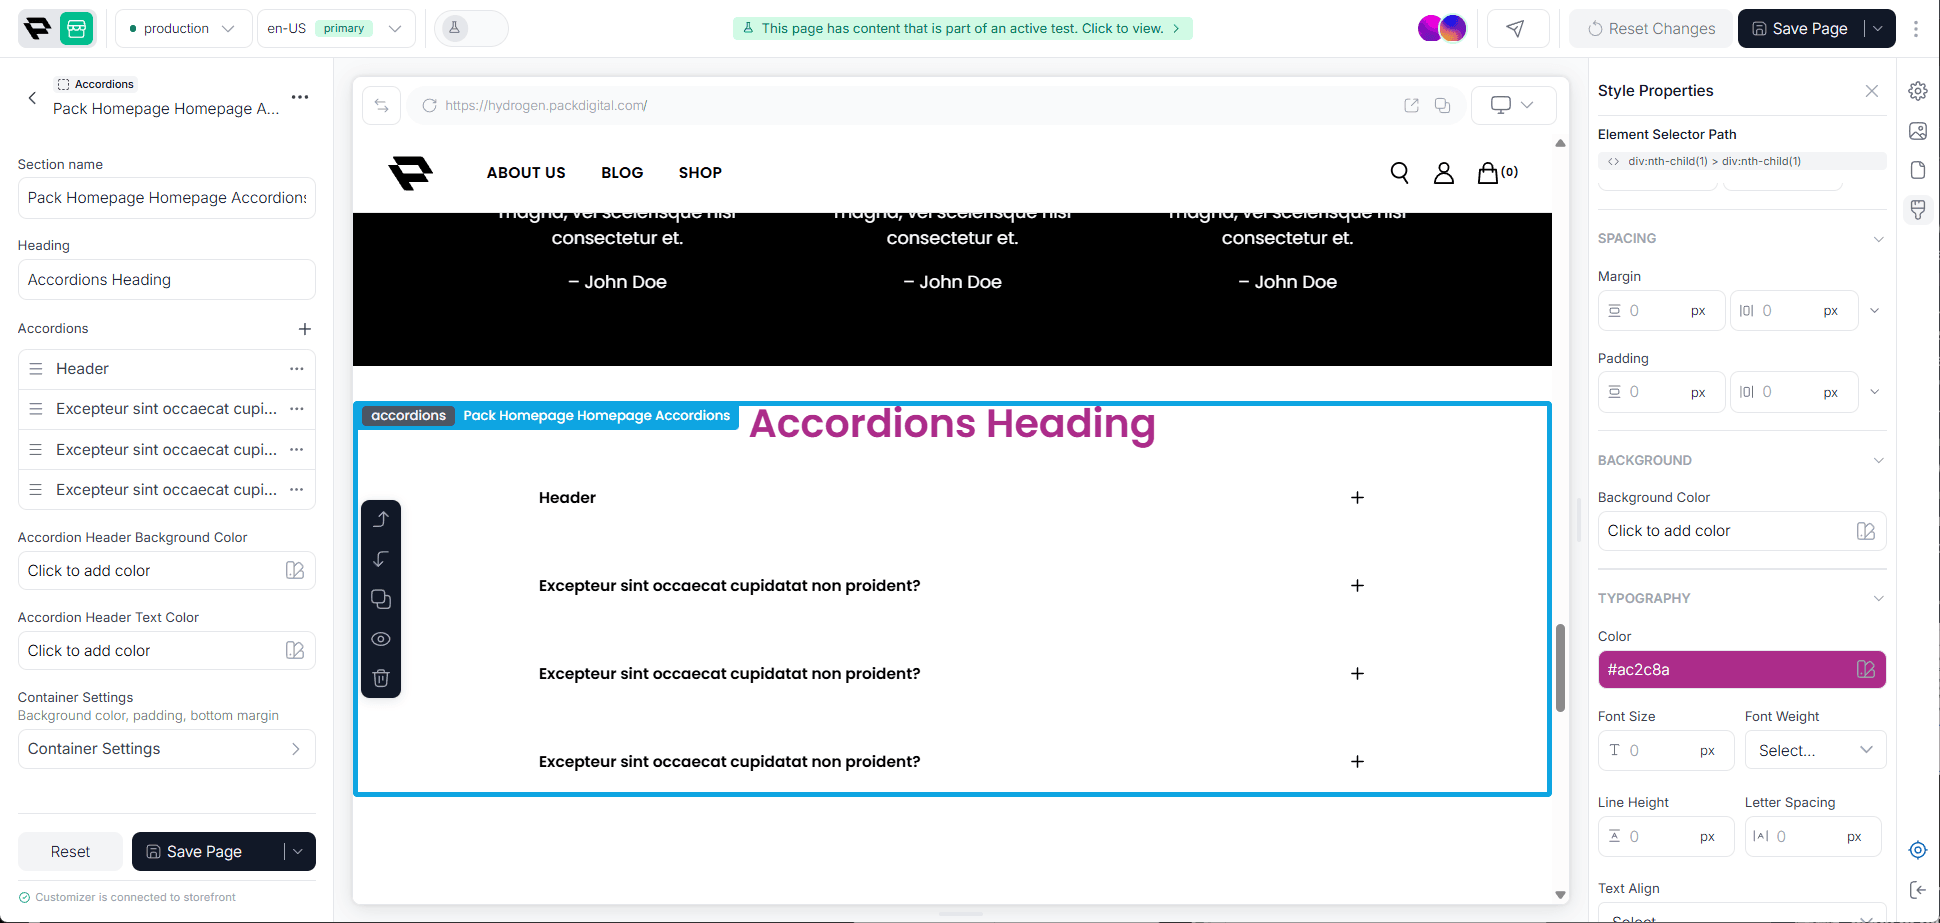Click the paper plane publish icon
1940x923 pixels.
pyautogui.click(x=1517, y=29)
